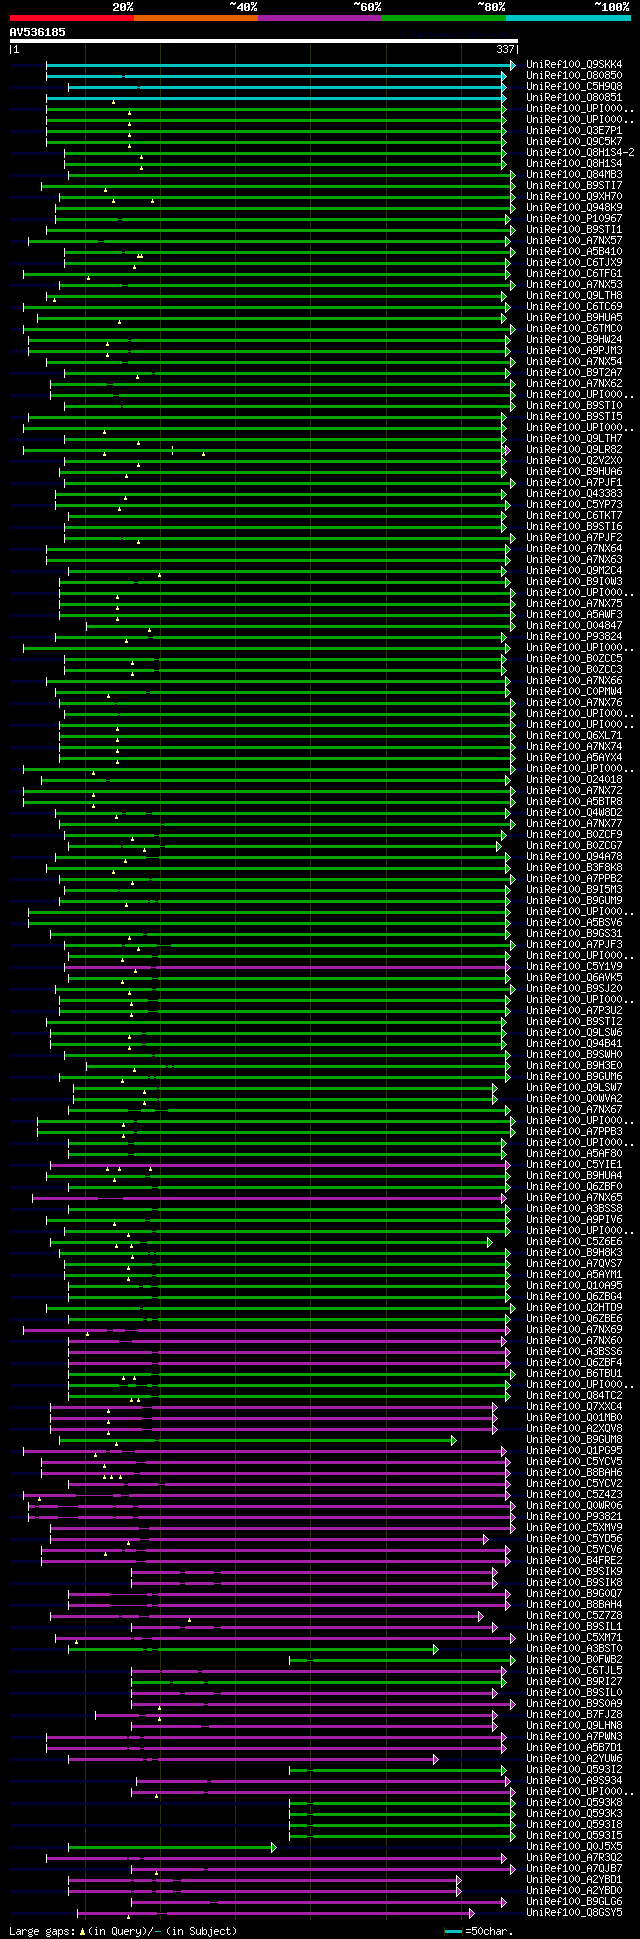Click the white query length bar 1–337
The width and height of the screenshot is (640, 1939).
(x=263, y=41)
